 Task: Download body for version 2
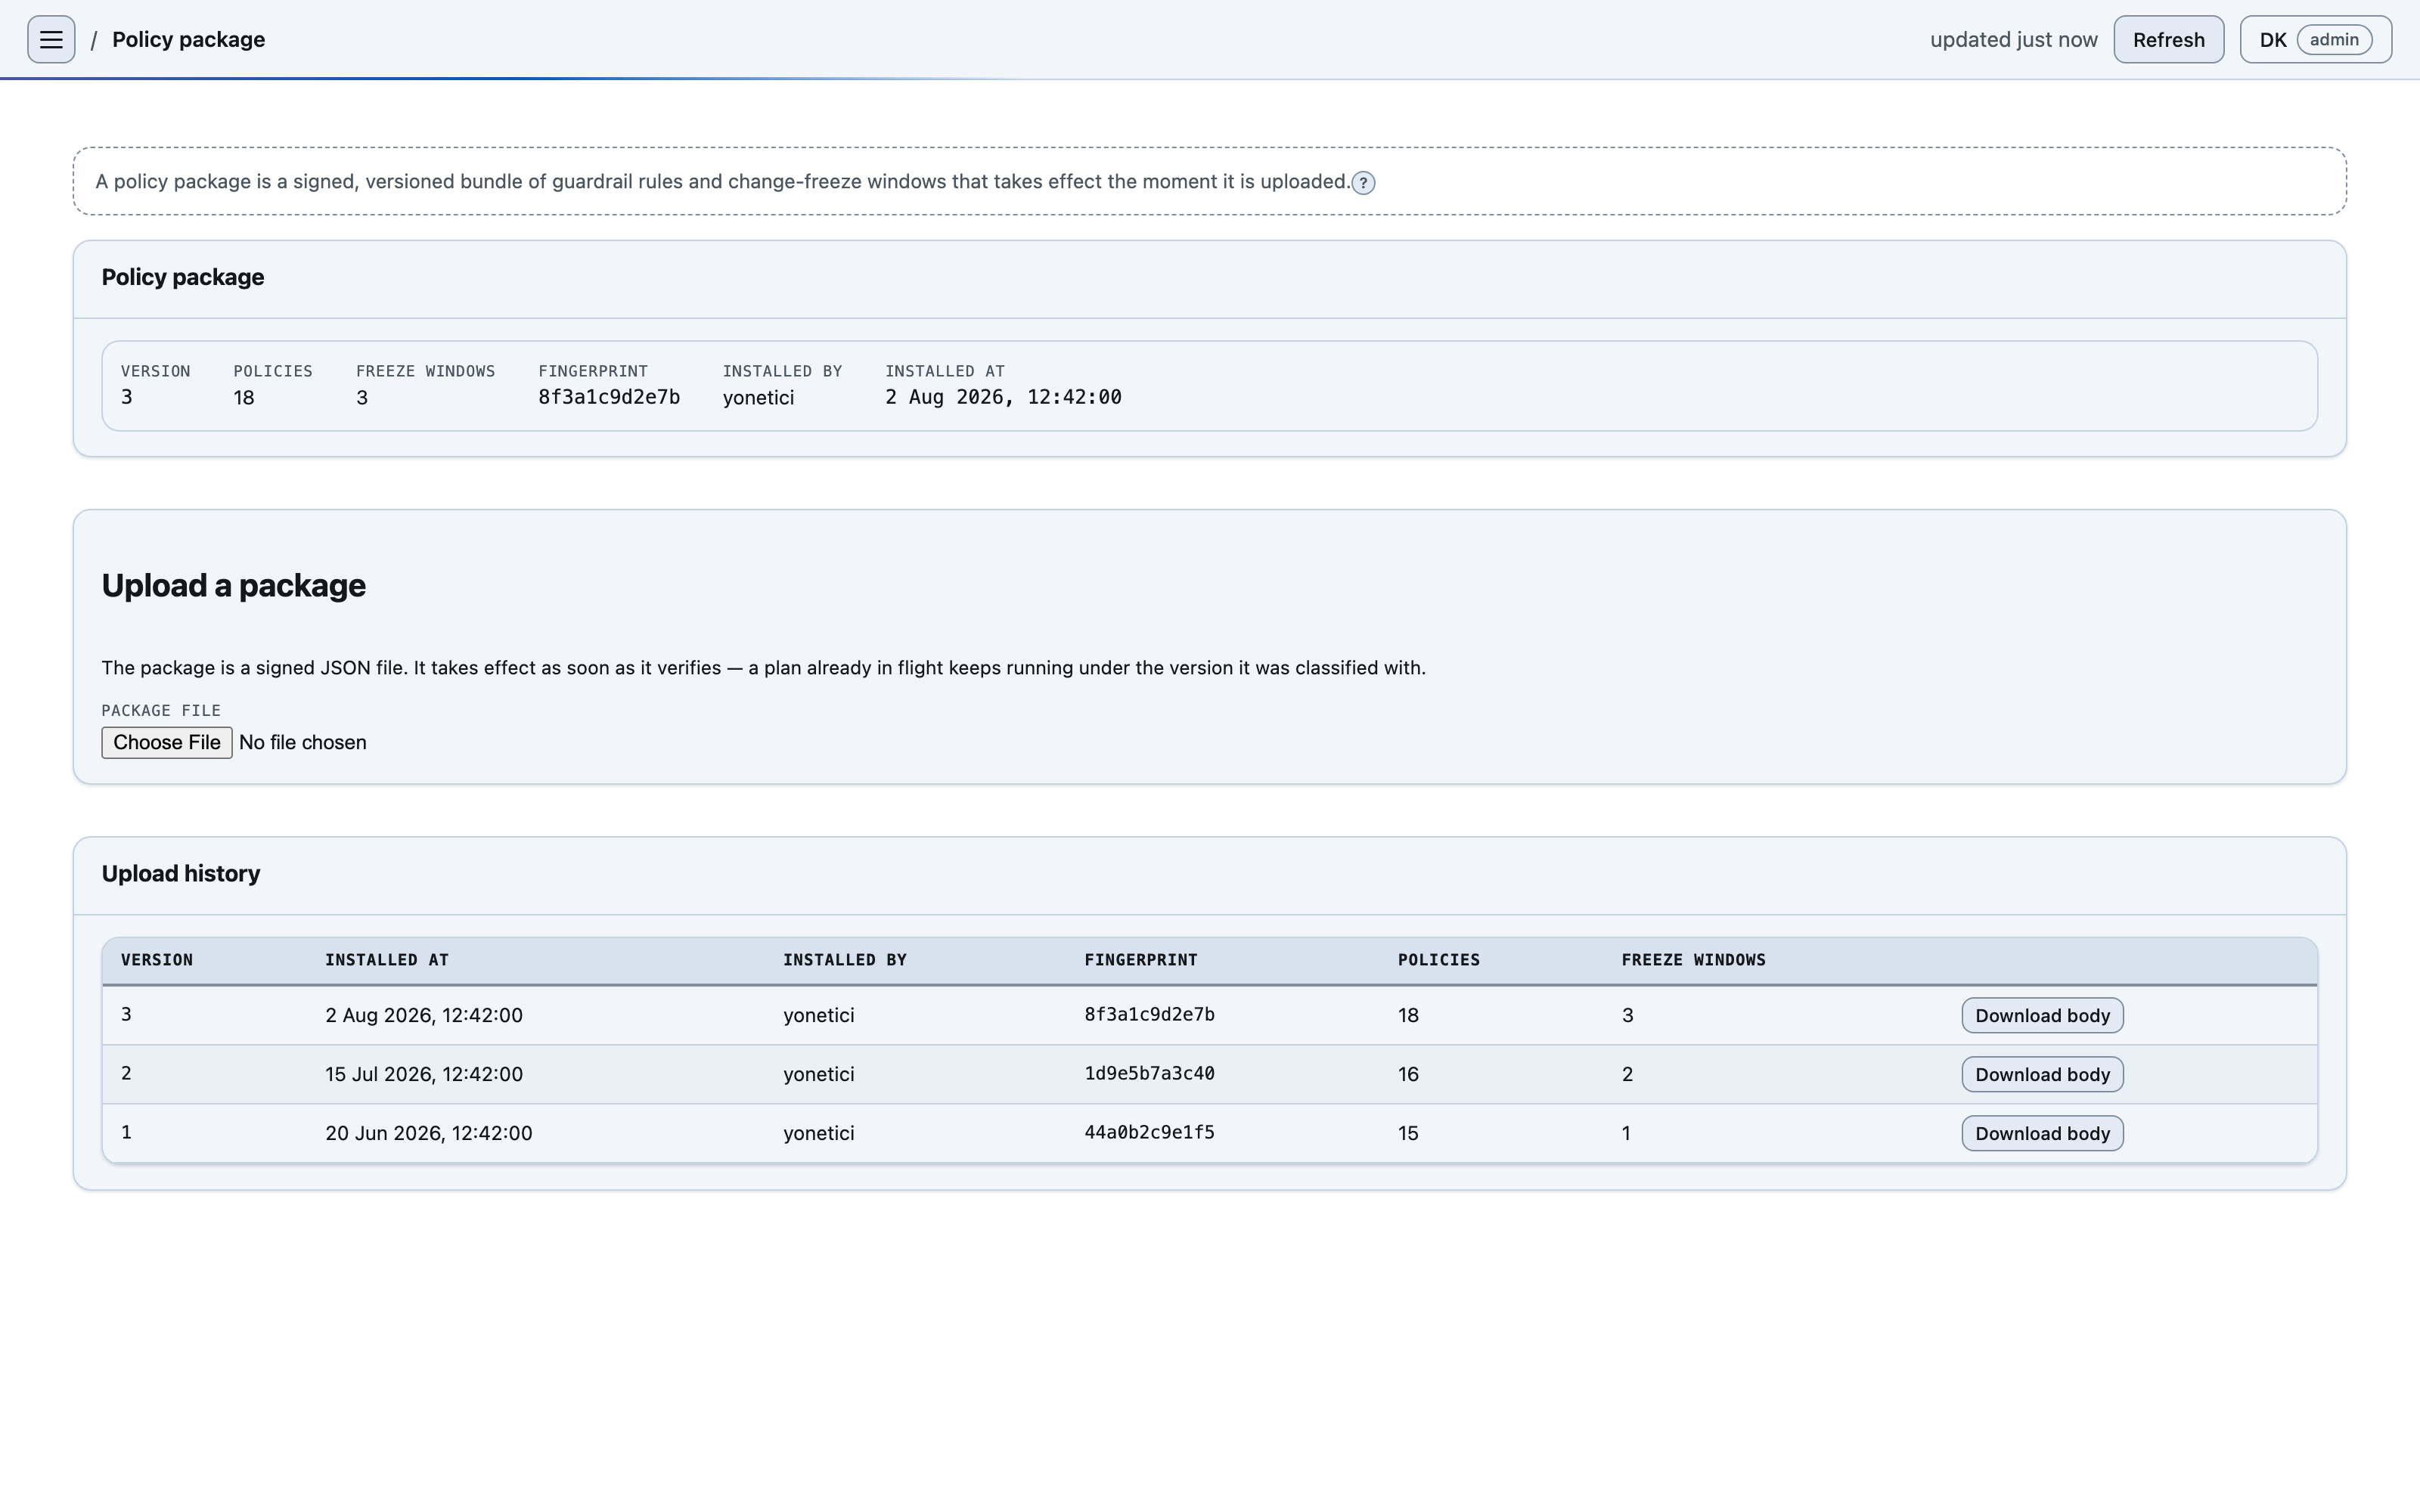click(2042, 1074)
